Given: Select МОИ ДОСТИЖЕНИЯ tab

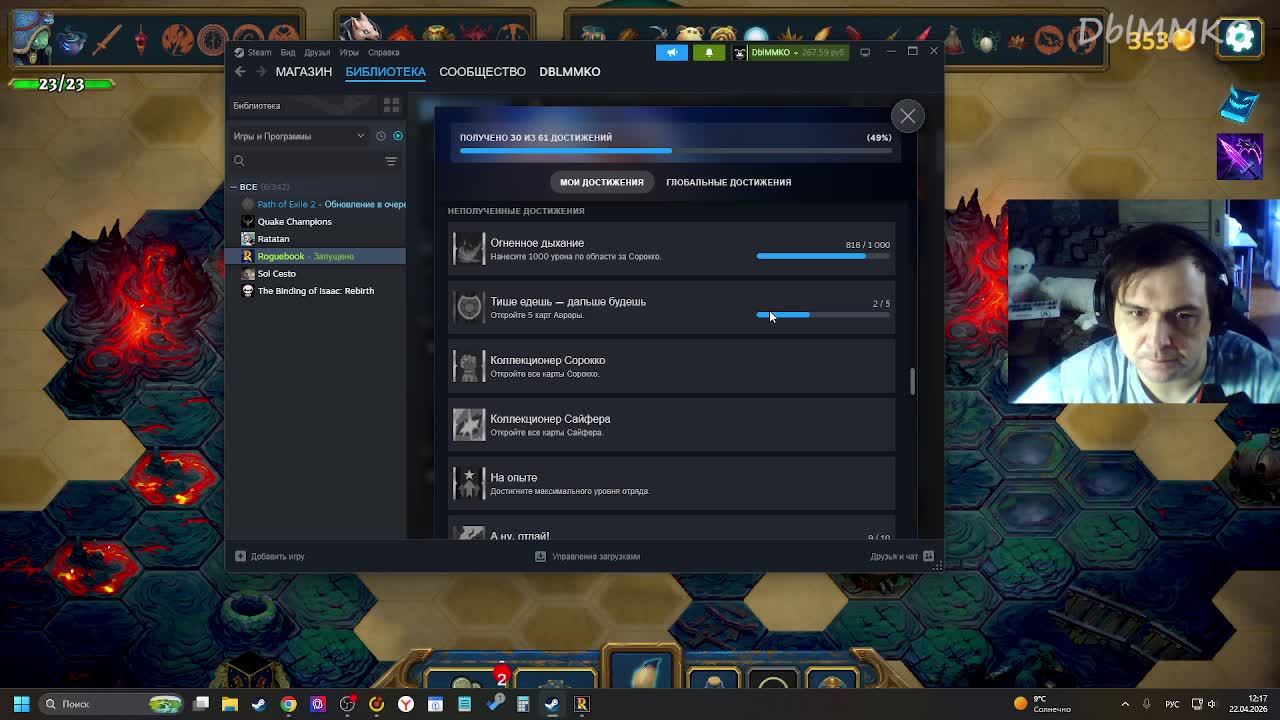Looking at the screenshot, I should coord(602,182).
